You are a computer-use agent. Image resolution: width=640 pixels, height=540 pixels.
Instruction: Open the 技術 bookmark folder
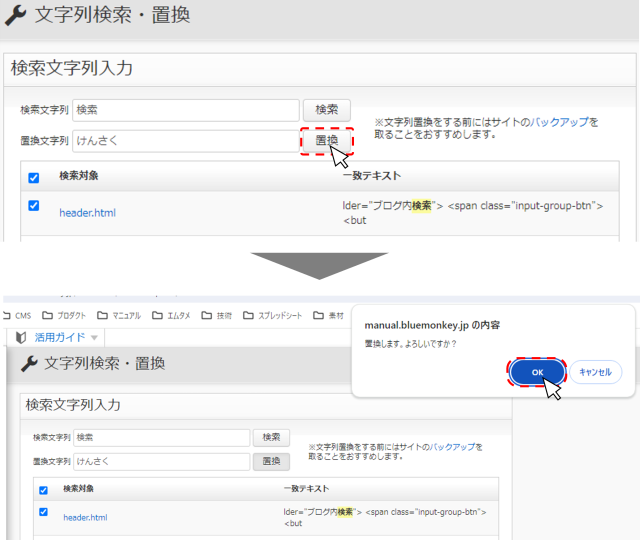click(217, 316)
